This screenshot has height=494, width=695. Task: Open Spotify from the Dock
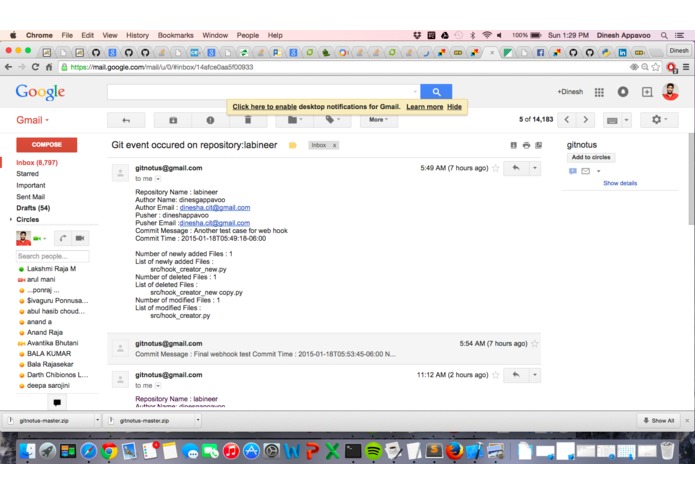click(x=374, y=451)
